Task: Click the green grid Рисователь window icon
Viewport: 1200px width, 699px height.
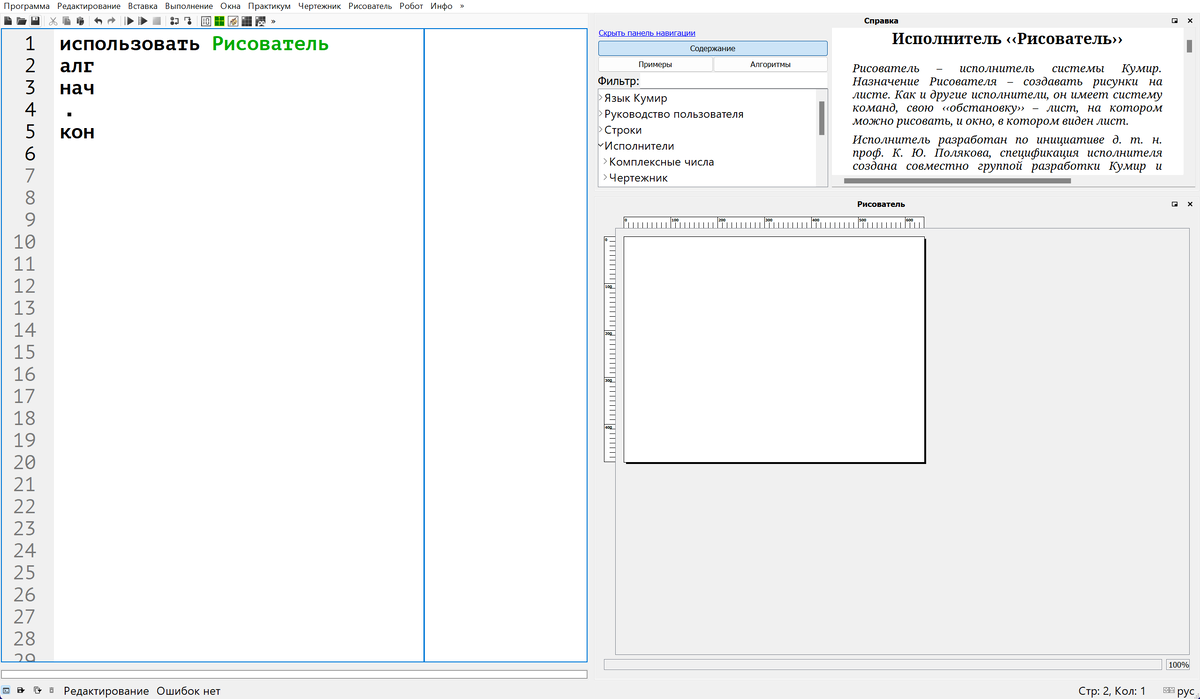Action: point(219,21)
